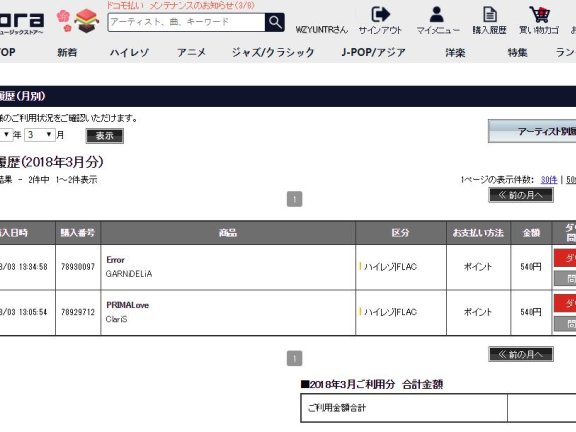
Task: Open the ハイレゾ navigation tab
Action: (129, 53)
